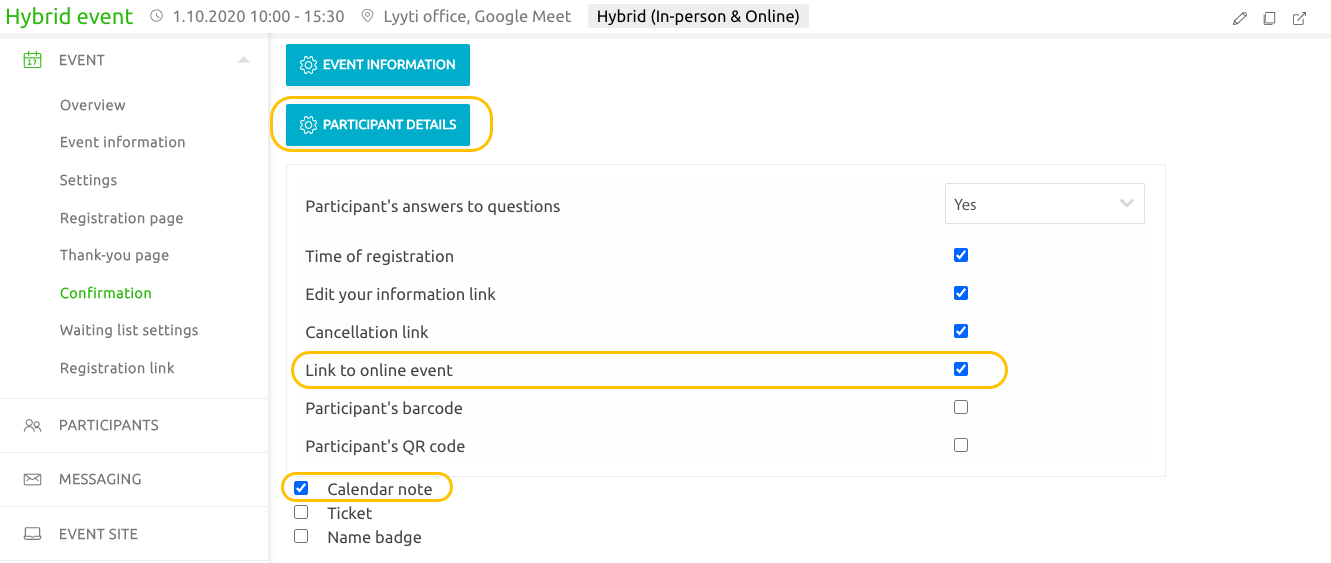Click the copy event icon in header

(x=1269, y=18)
